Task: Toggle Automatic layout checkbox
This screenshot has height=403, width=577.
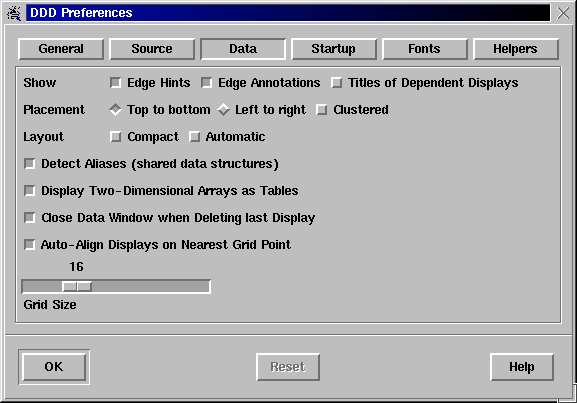Action: [x=194, y=137]
